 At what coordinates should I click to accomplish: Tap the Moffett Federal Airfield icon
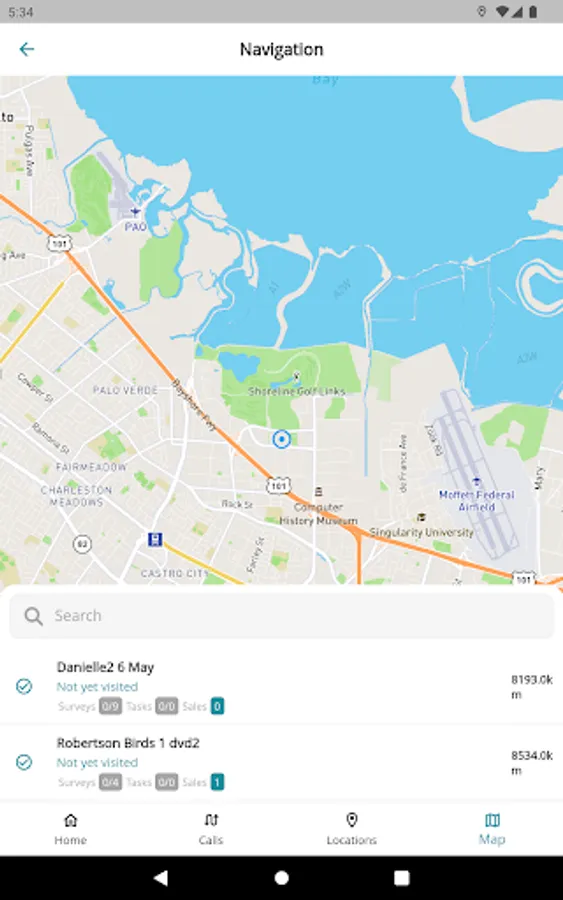click(476, 481)
